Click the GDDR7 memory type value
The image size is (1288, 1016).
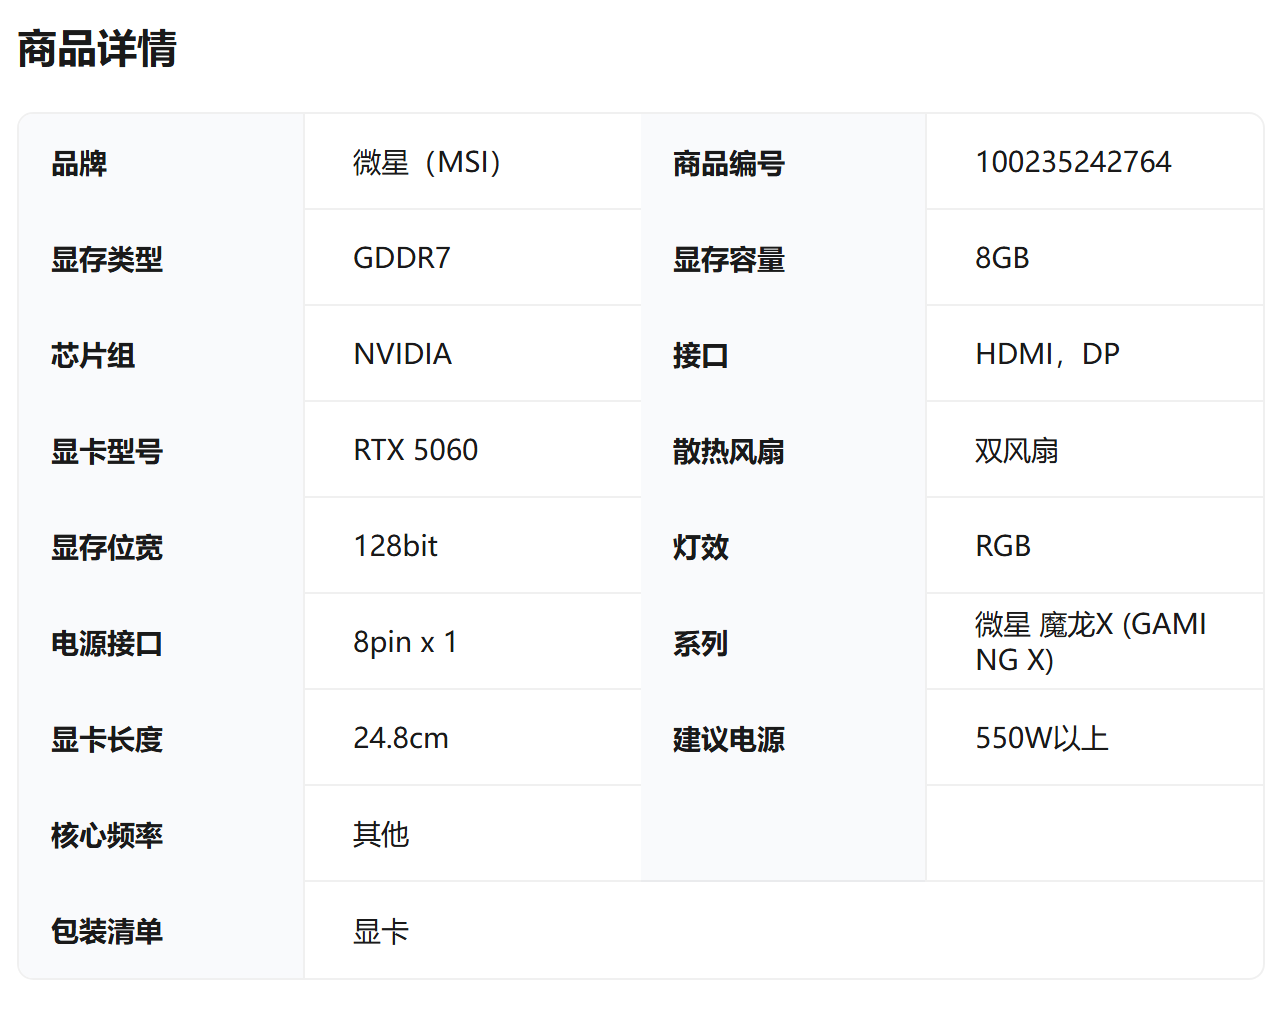(402, 258)
